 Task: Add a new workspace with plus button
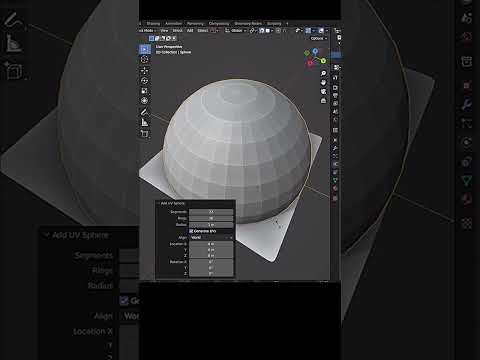click(x=287, y=23)
